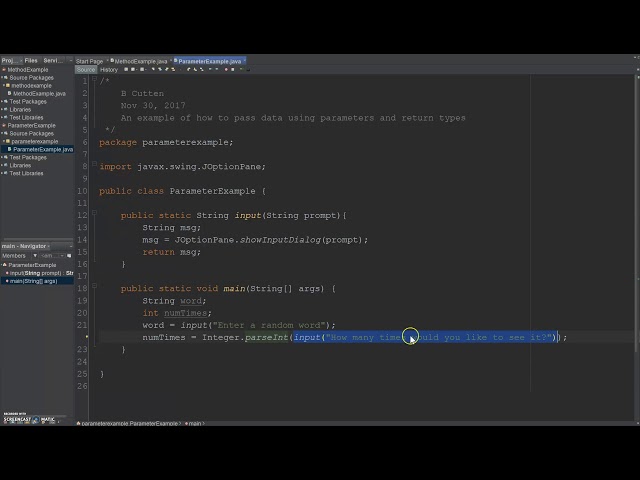This screenshot has width=640, height=480.
Task: Select the ParameterExample.java editor tab
Action: pos(209,61)
